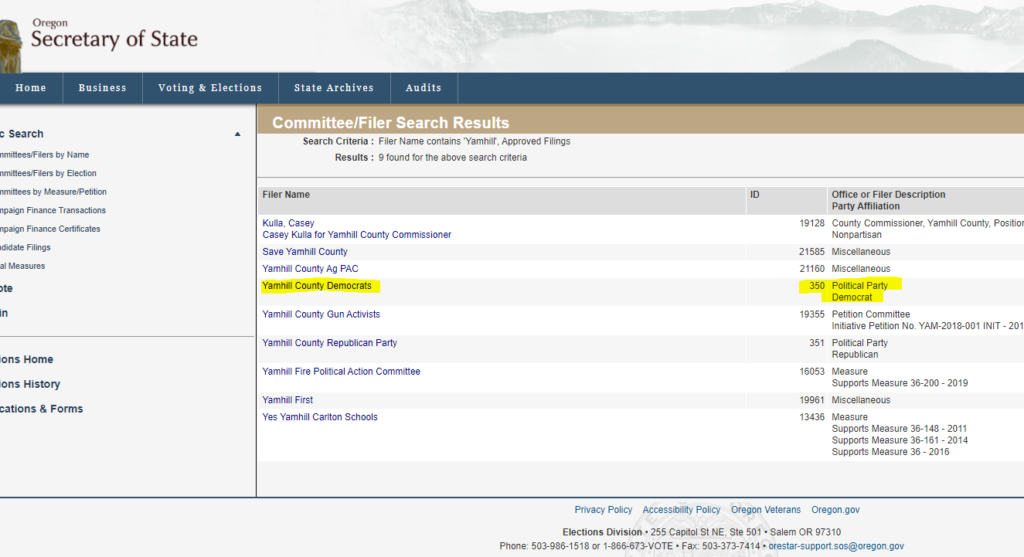The image size is (1024, 557).
Task: Open the Oregon Veterans footer link
Action: 765,510
